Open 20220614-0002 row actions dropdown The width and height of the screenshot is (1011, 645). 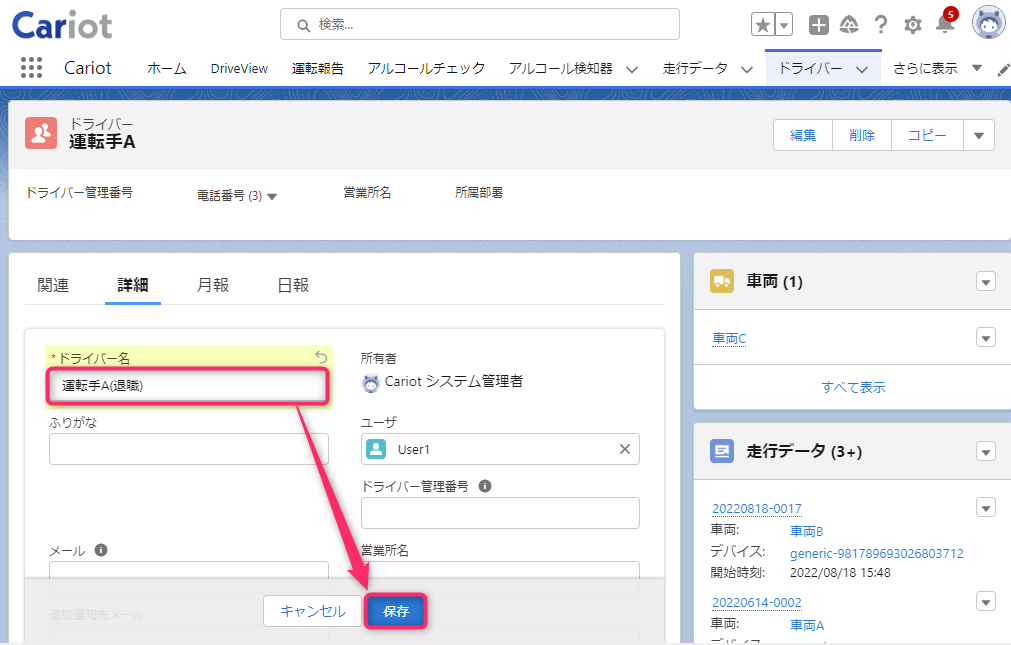pyautogui.click(x=986, y=602)
